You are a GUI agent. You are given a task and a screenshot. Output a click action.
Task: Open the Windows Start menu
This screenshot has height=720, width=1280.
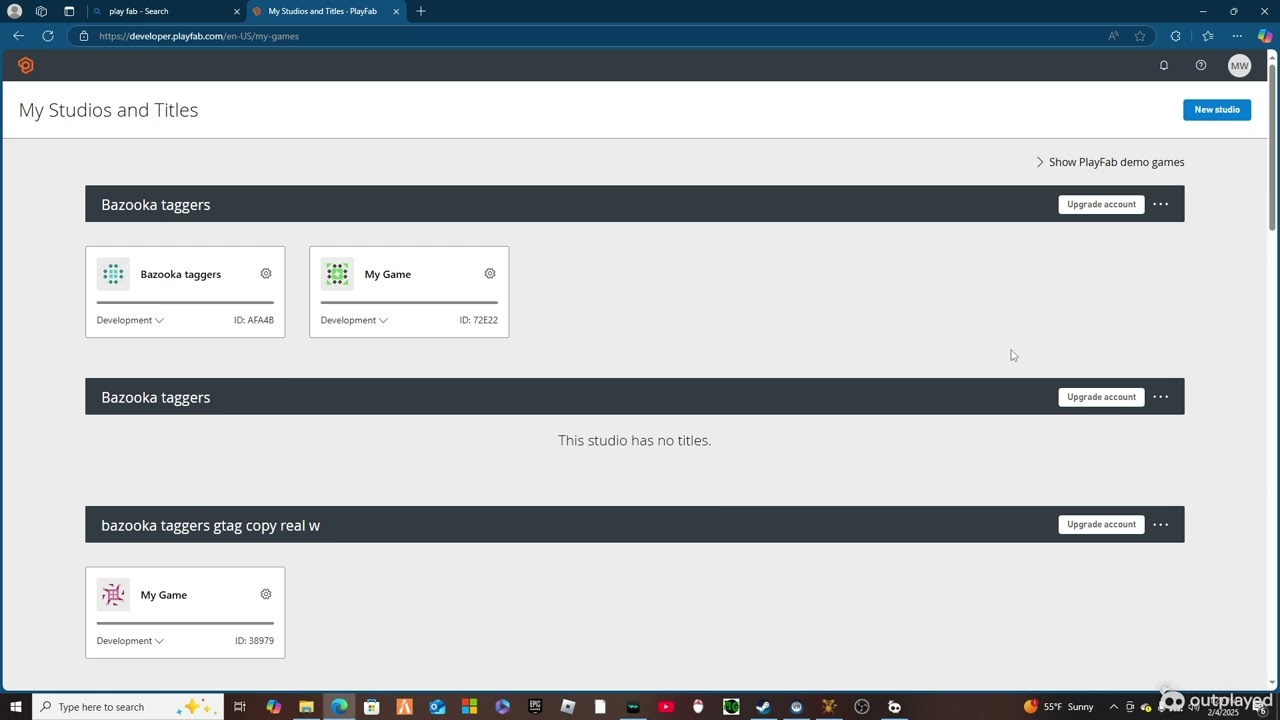15,707
